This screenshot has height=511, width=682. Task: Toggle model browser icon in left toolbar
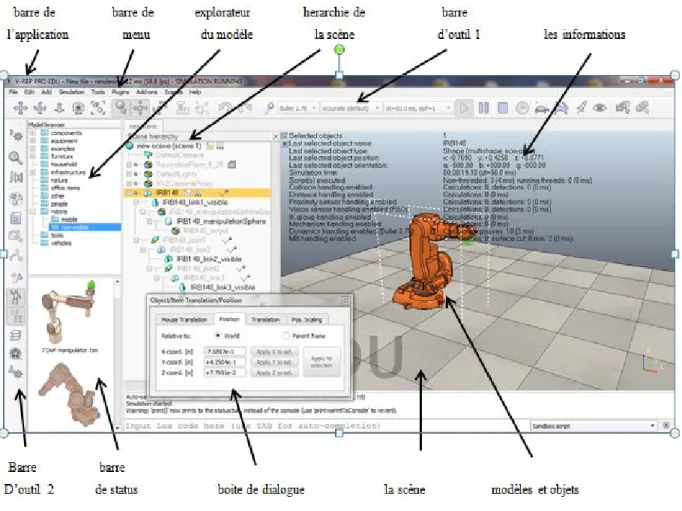tap(16, 297)
